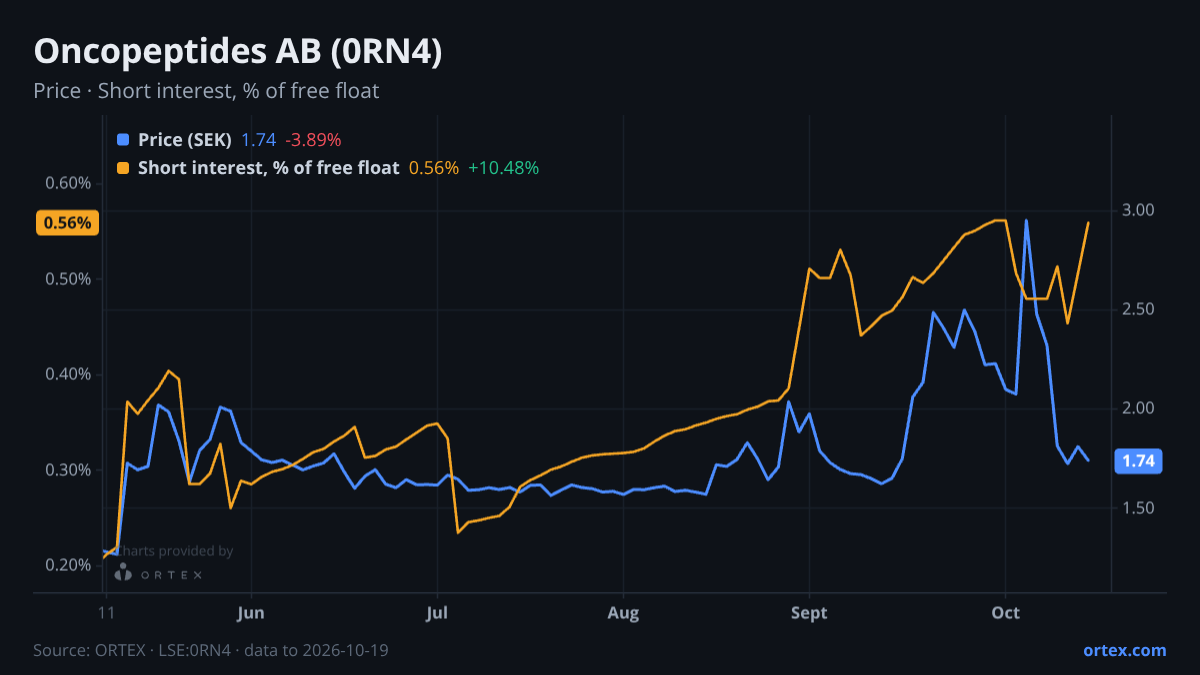Click the short interest change +10.48%

(503, 168)
